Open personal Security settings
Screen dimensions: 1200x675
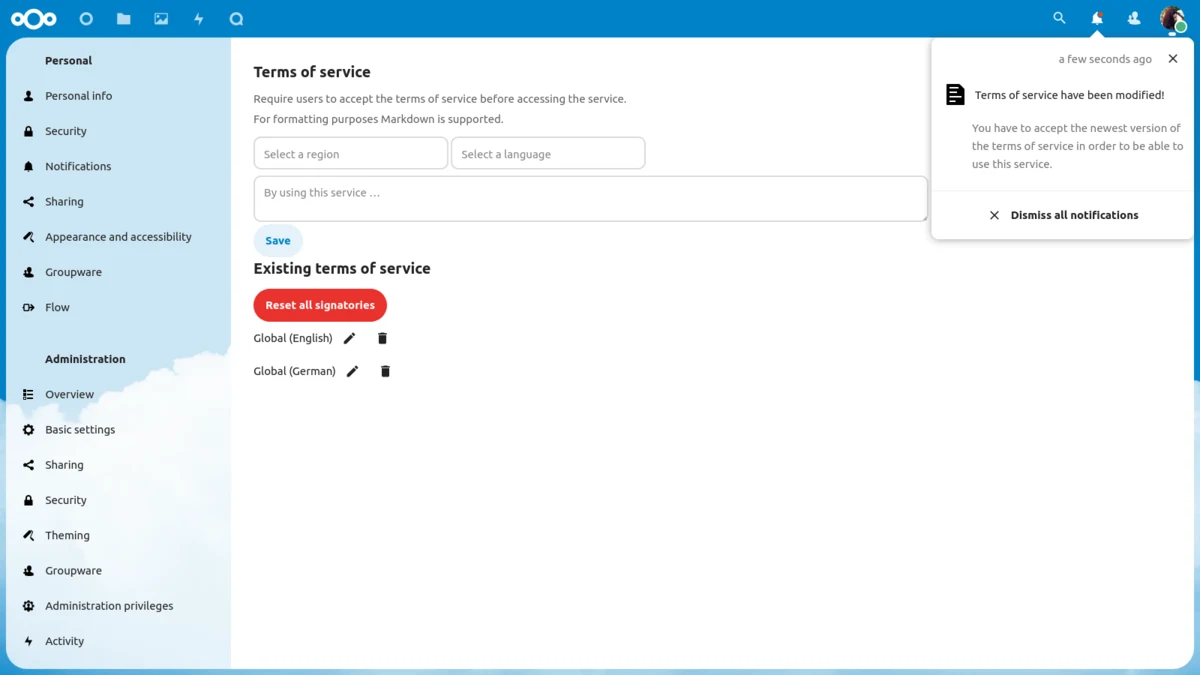click(118, 131)
